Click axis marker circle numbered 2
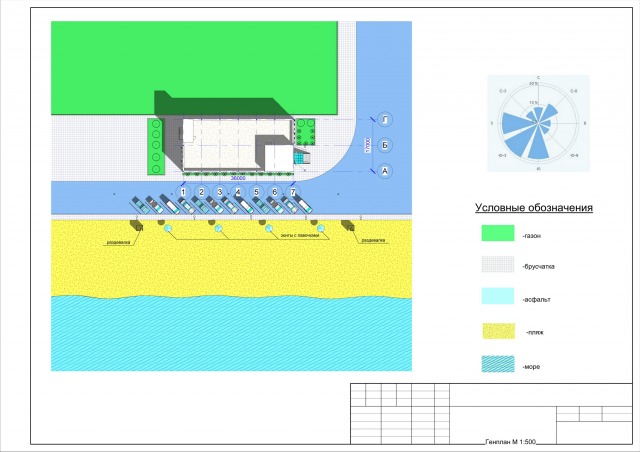This screenshot has height=452, width=640. (201, 192)
